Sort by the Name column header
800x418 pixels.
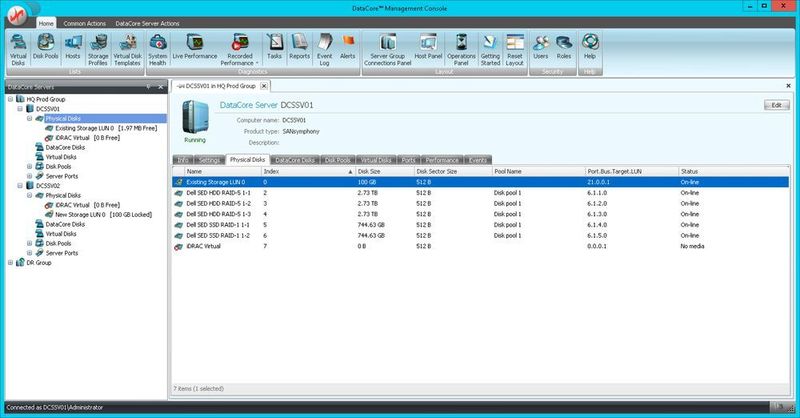[x=222, y=171]
